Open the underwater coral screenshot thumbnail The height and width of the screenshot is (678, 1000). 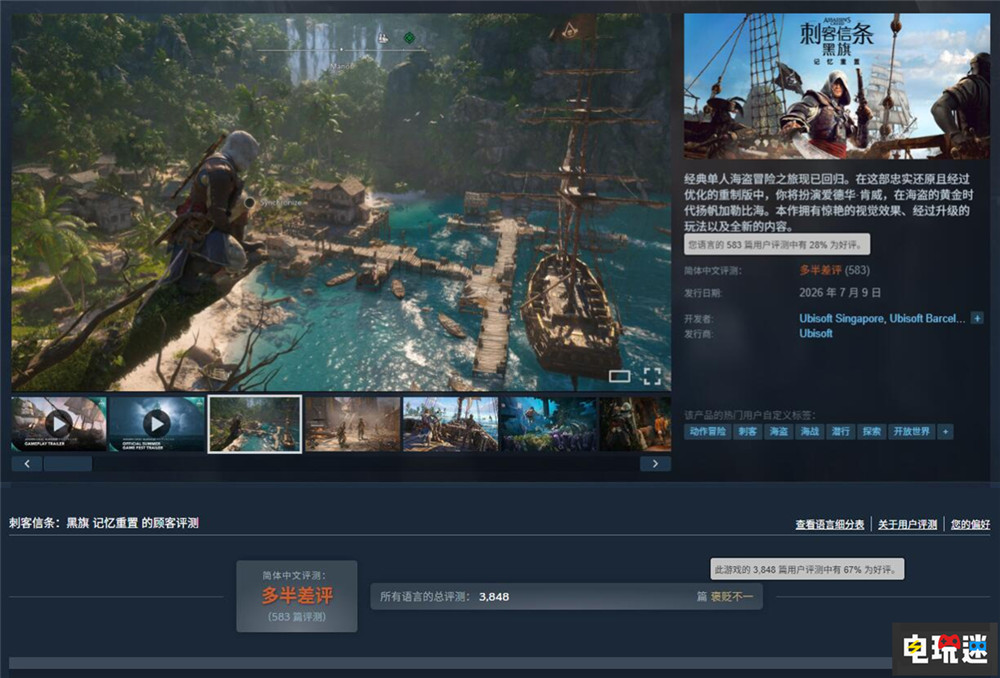(x=548, y=424)
